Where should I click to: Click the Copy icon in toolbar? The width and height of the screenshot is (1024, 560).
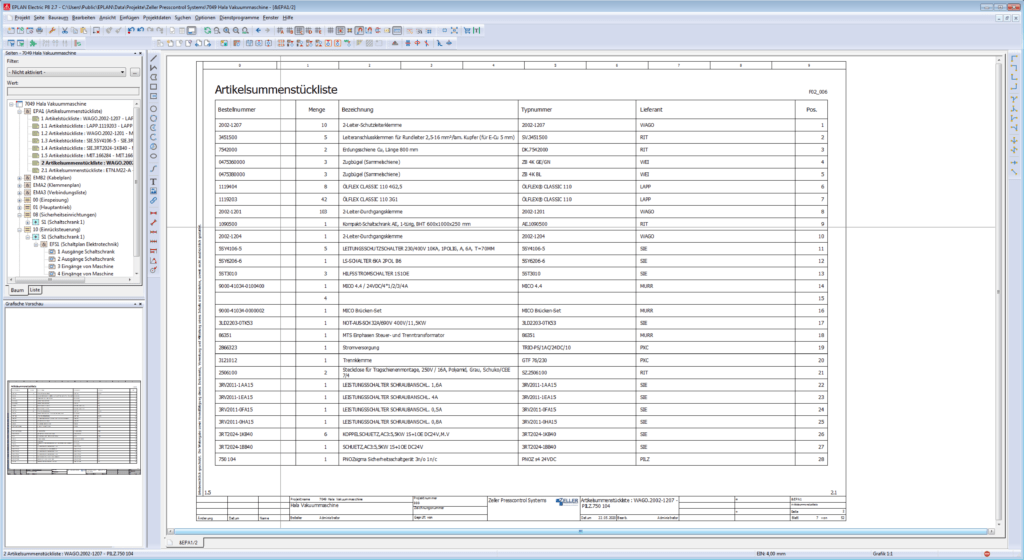pos(74,30)
